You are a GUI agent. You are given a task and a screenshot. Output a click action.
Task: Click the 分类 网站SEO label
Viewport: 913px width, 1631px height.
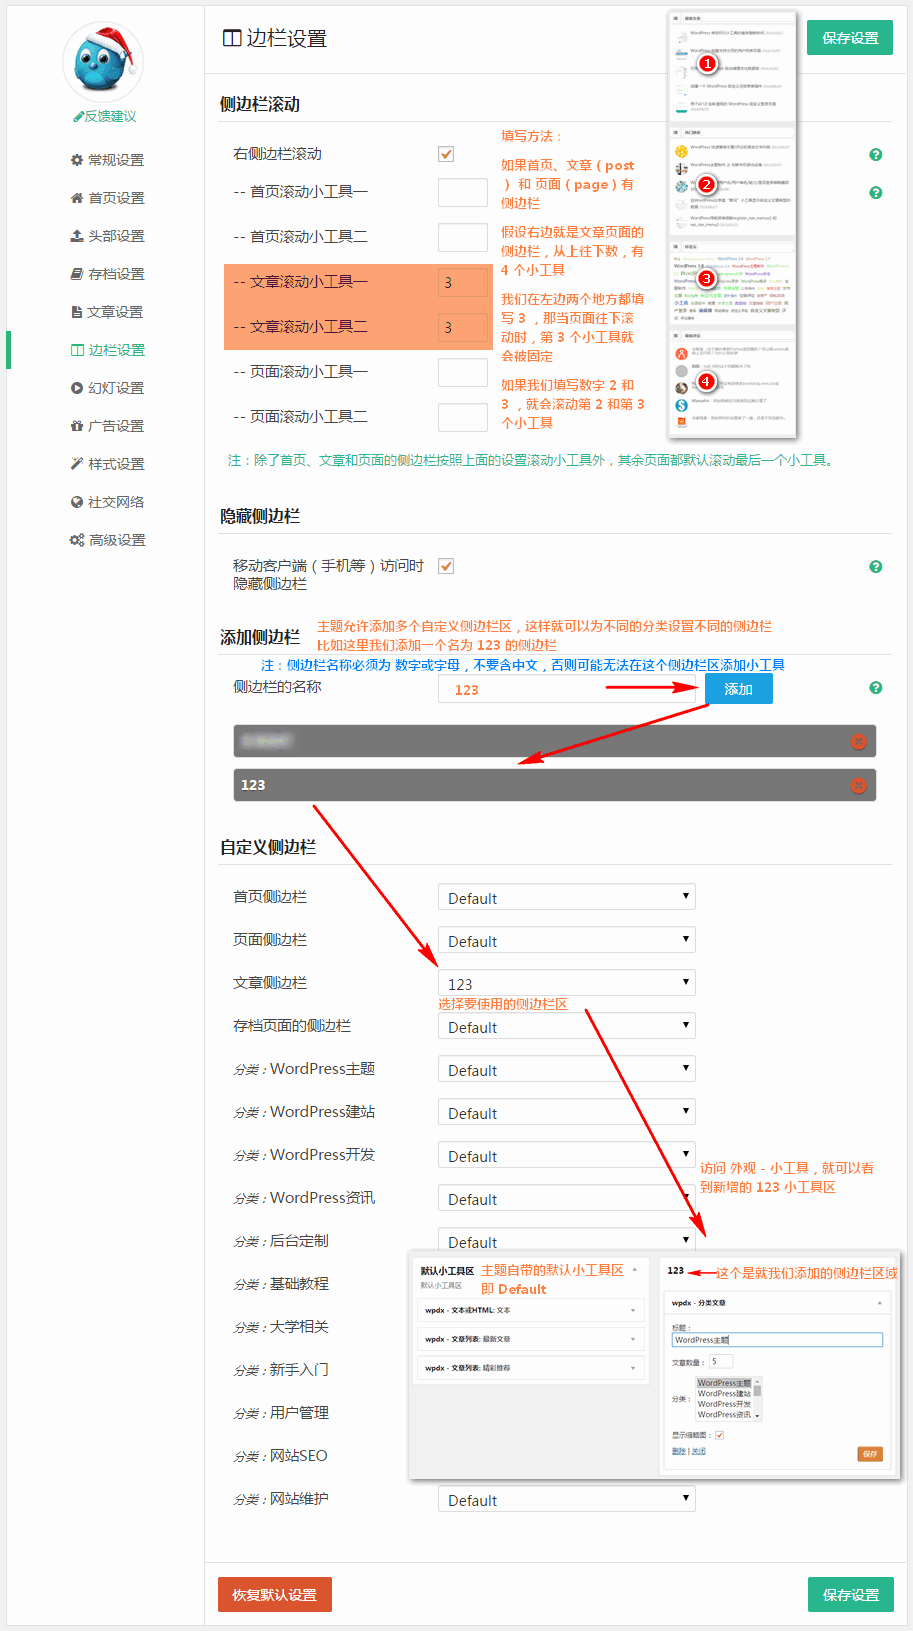(280, 1456)
